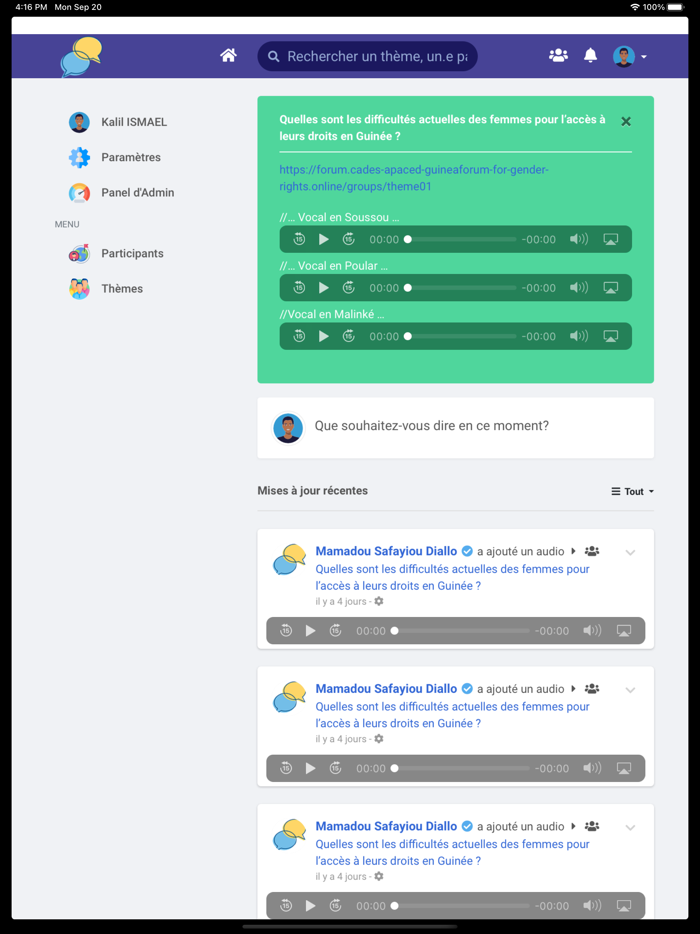The image size is (700, 934).
Task: Play the Vocal en Soussou audio
Action: 323,239
